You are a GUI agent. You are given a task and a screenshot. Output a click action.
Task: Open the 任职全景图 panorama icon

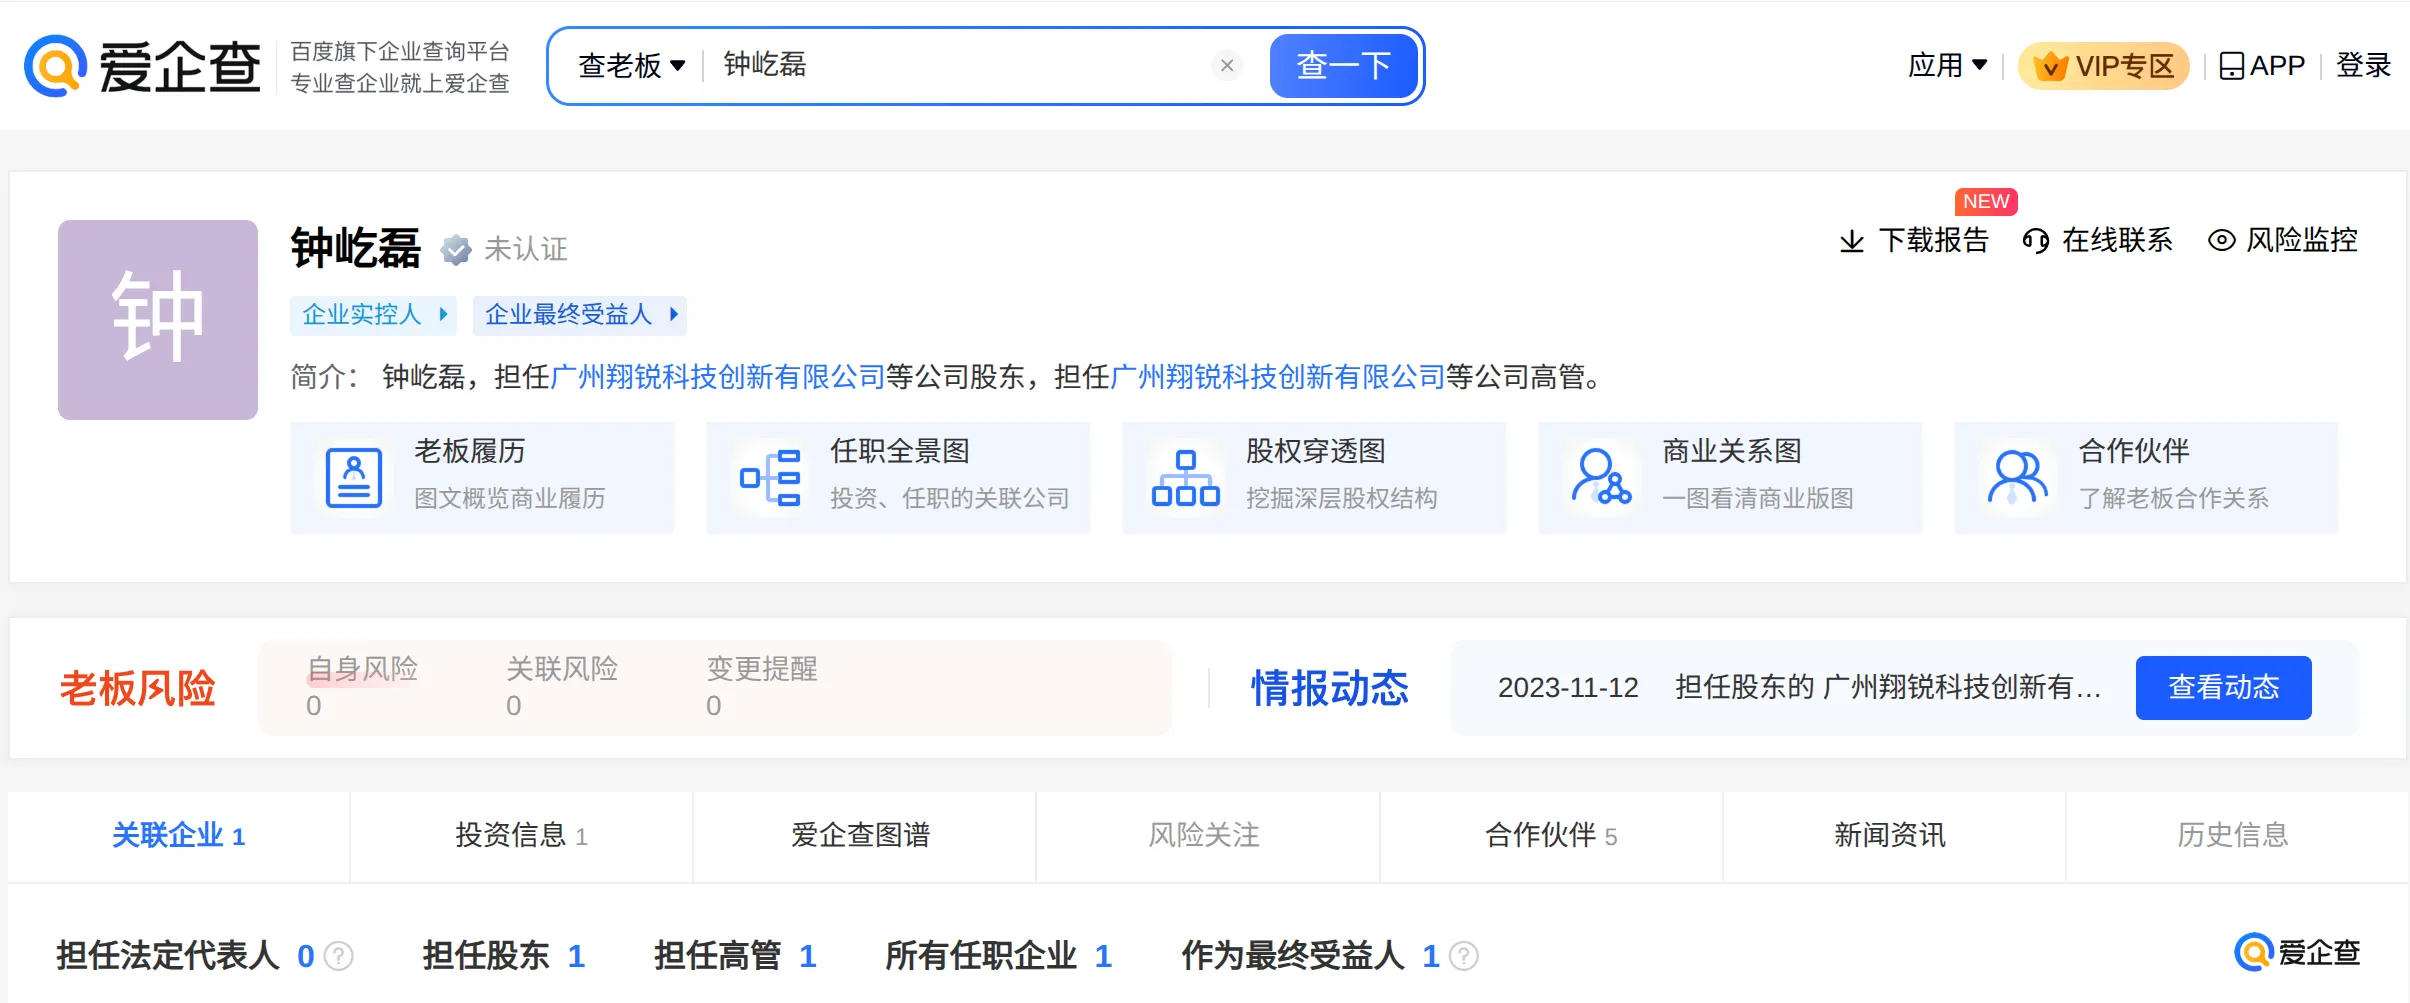pos(770,478)
